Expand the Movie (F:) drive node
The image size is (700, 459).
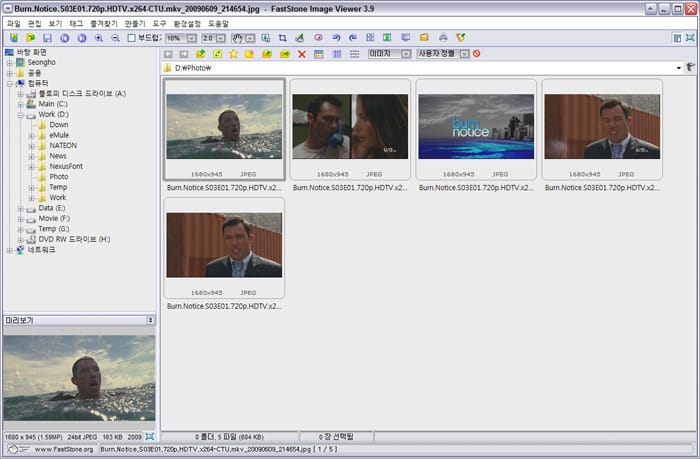20,219
